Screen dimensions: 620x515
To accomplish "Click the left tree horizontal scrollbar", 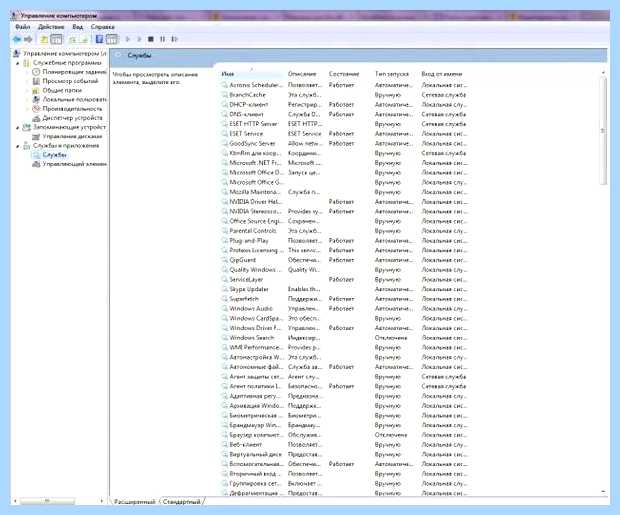I will [x=47, y=501].
